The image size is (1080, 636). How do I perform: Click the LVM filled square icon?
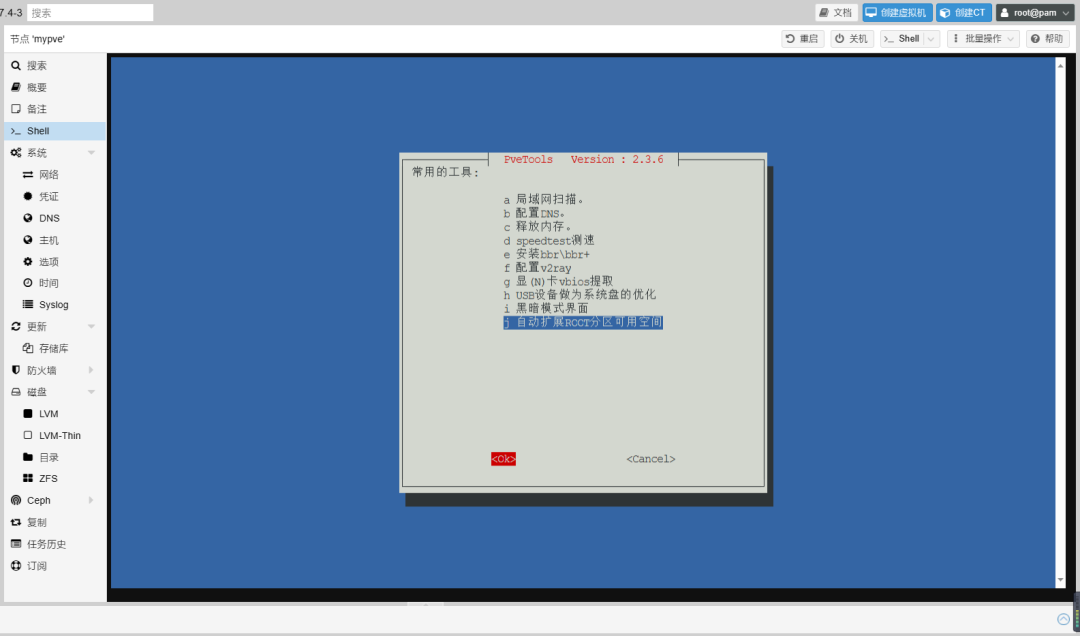click(x=28, y=413)
